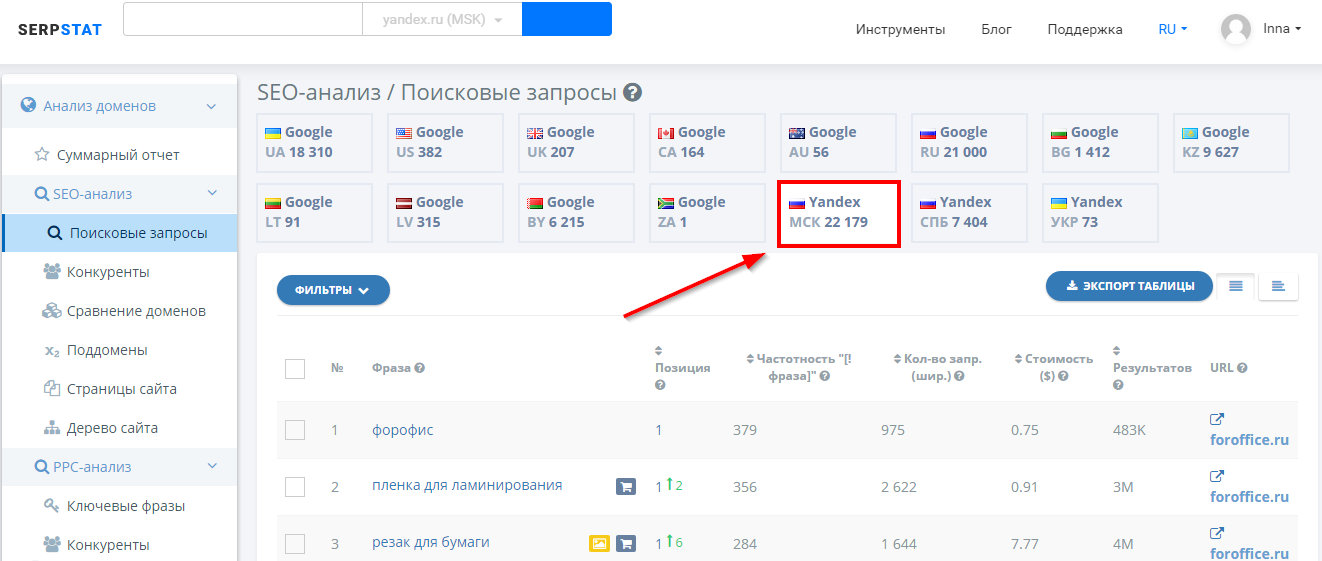Click the Фраза column help icon

[420, 368]
